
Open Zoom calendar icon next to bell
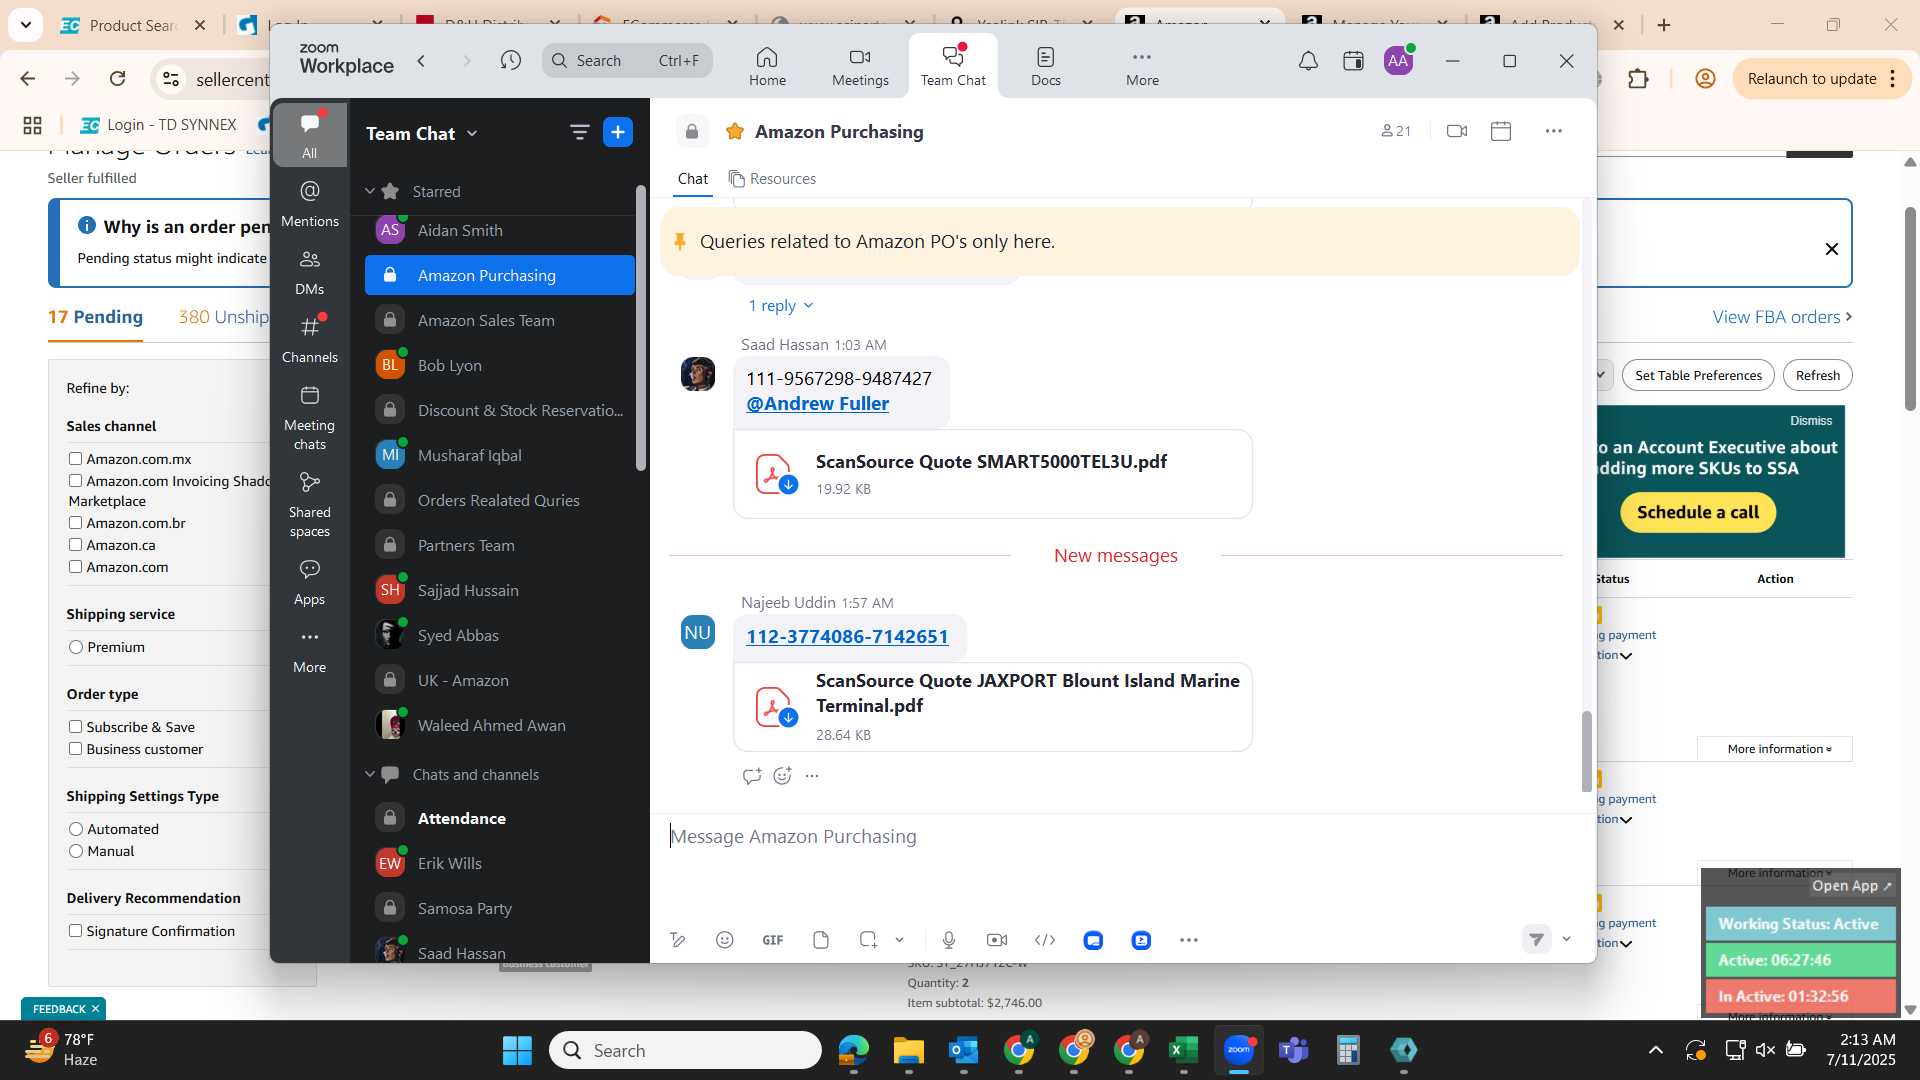(1353, 61)
